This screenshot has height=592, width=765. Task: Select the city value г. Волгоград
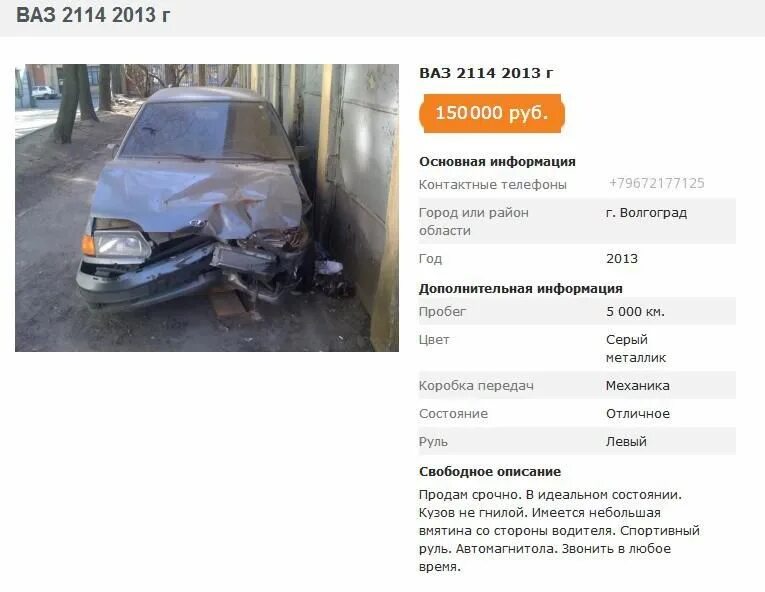coord(646,213)
